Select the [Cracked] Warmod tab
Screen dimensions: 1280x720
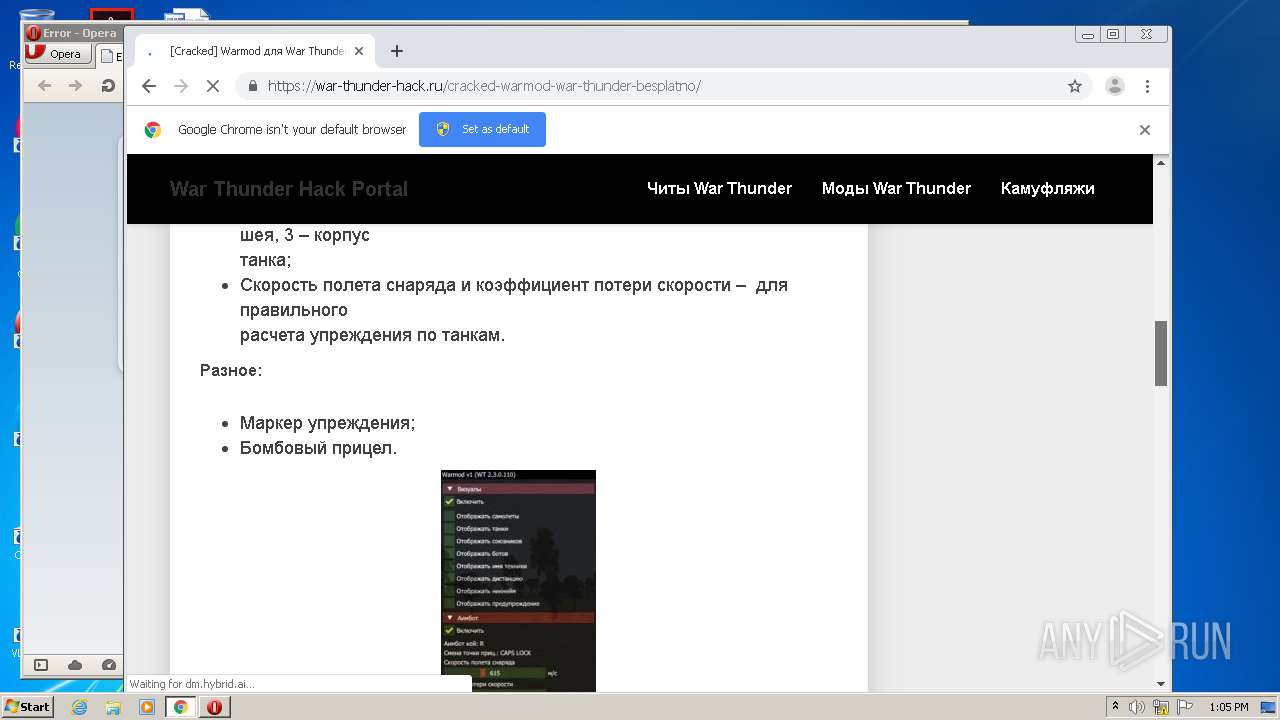tap(255, 51)
